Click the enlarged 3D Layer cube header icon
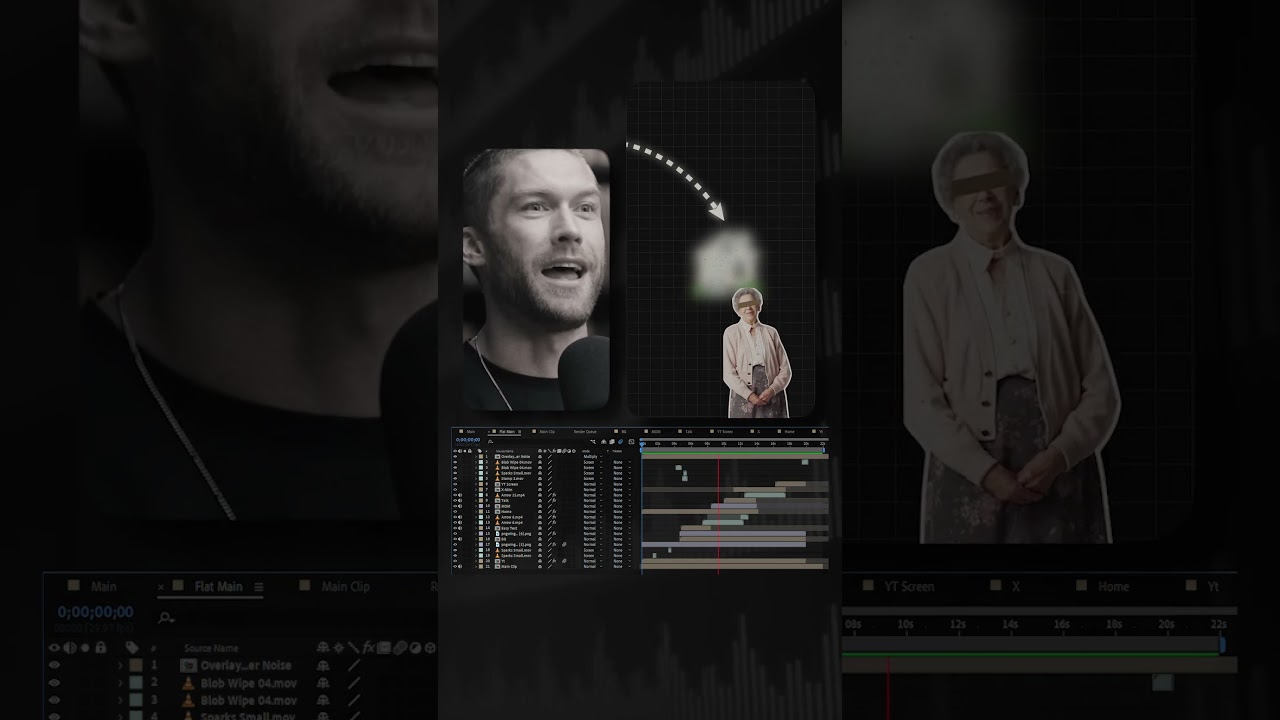 pyautogui.click(x=430, y=648)
